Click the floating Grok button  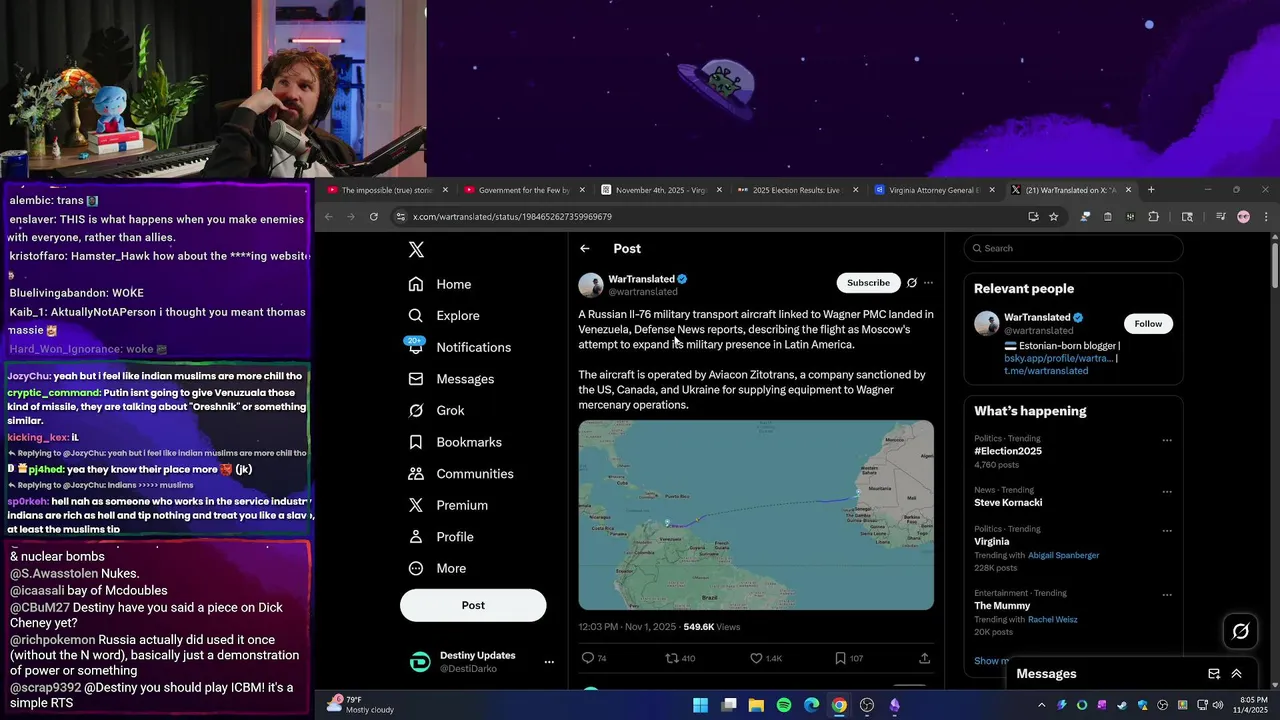pos(1240,631)
